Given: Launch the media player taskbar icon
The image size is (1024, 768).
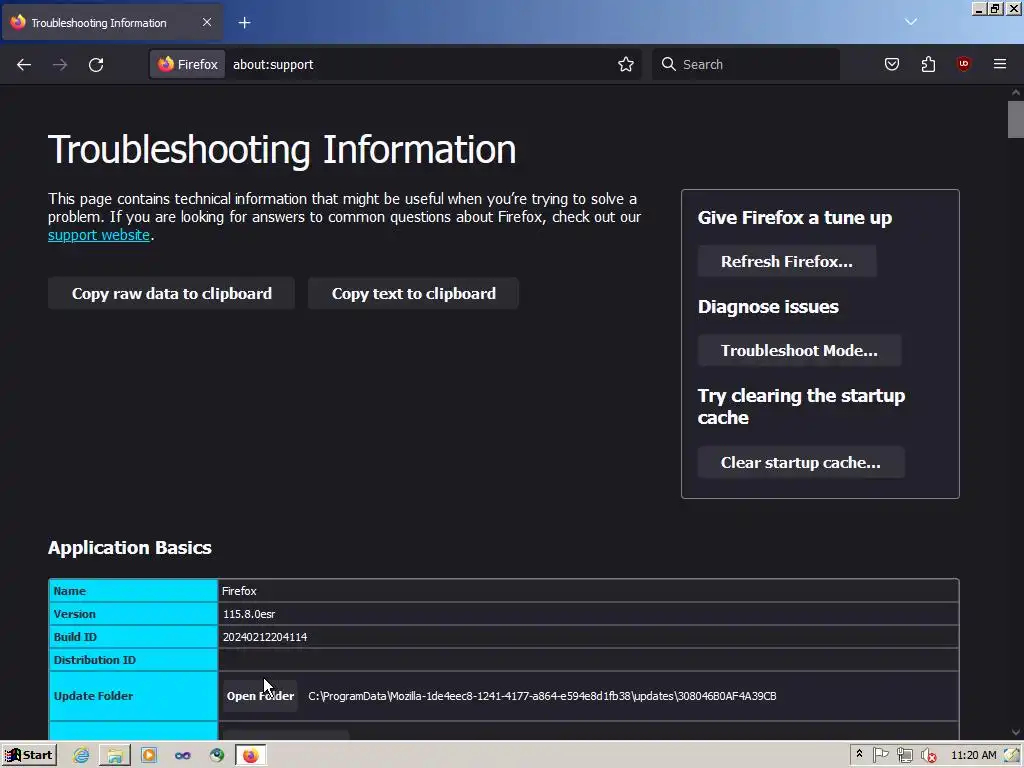Looking at the screenshot, I should coord(149,755).
